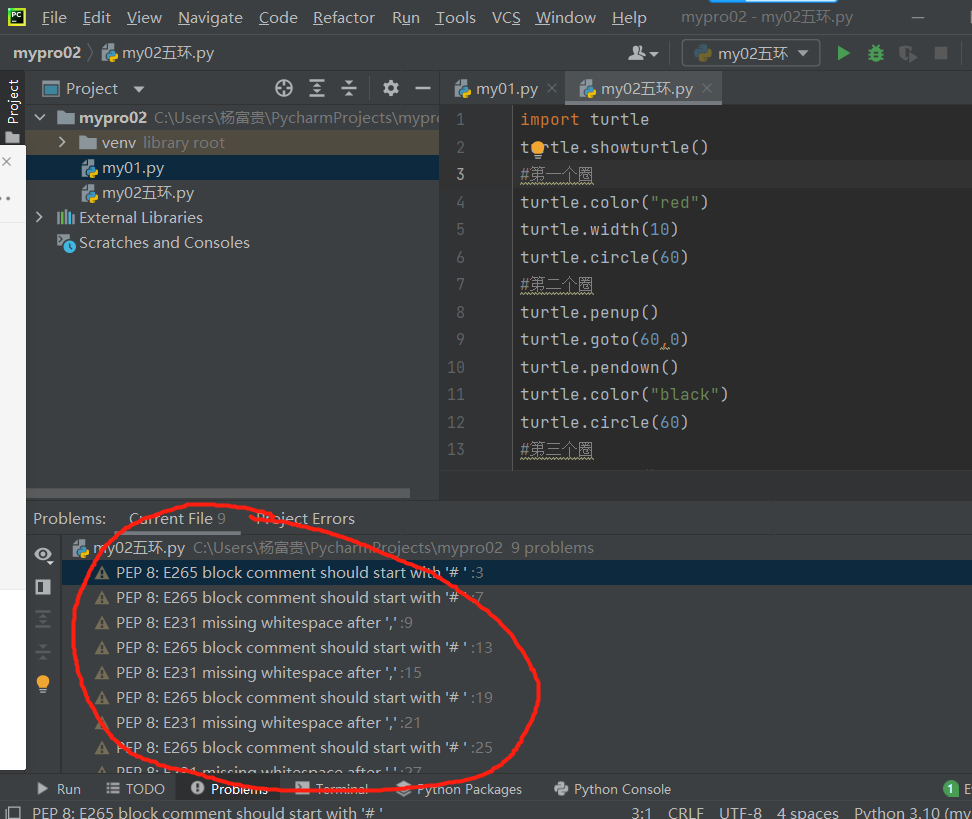Click the project tree horizontal scrollbar
This screenshot has height=819, width=972.
coord(218,493)
